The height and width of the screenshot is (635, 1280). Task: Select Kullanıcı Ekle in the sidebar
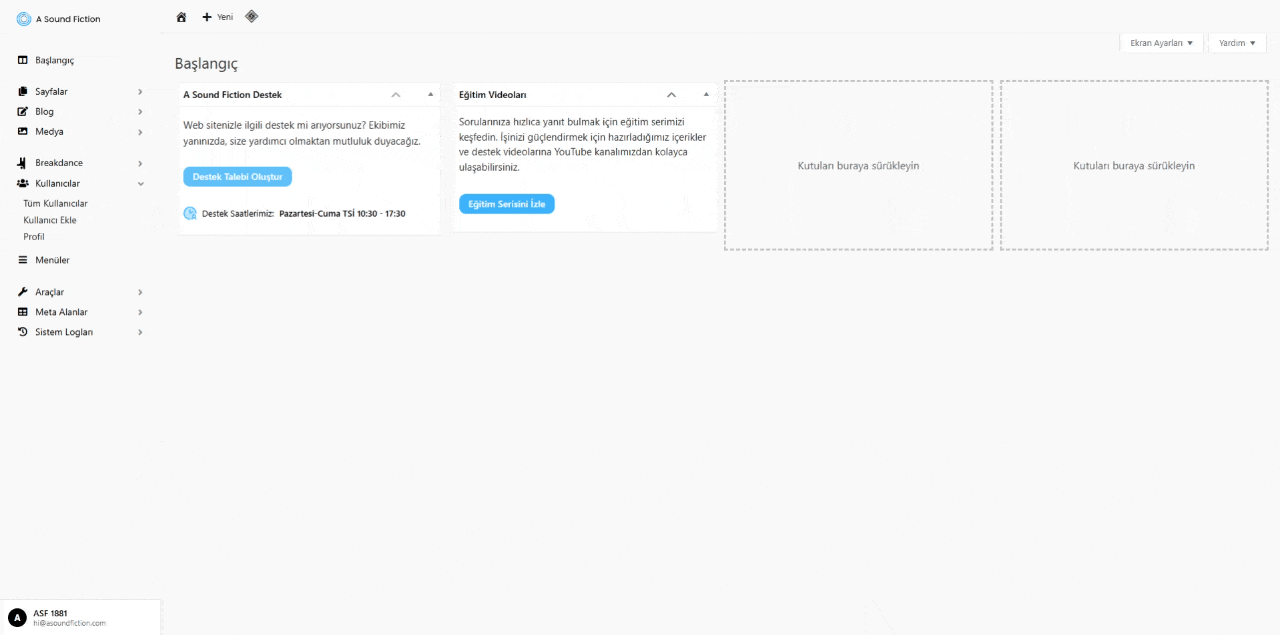(x=50, y=220)
